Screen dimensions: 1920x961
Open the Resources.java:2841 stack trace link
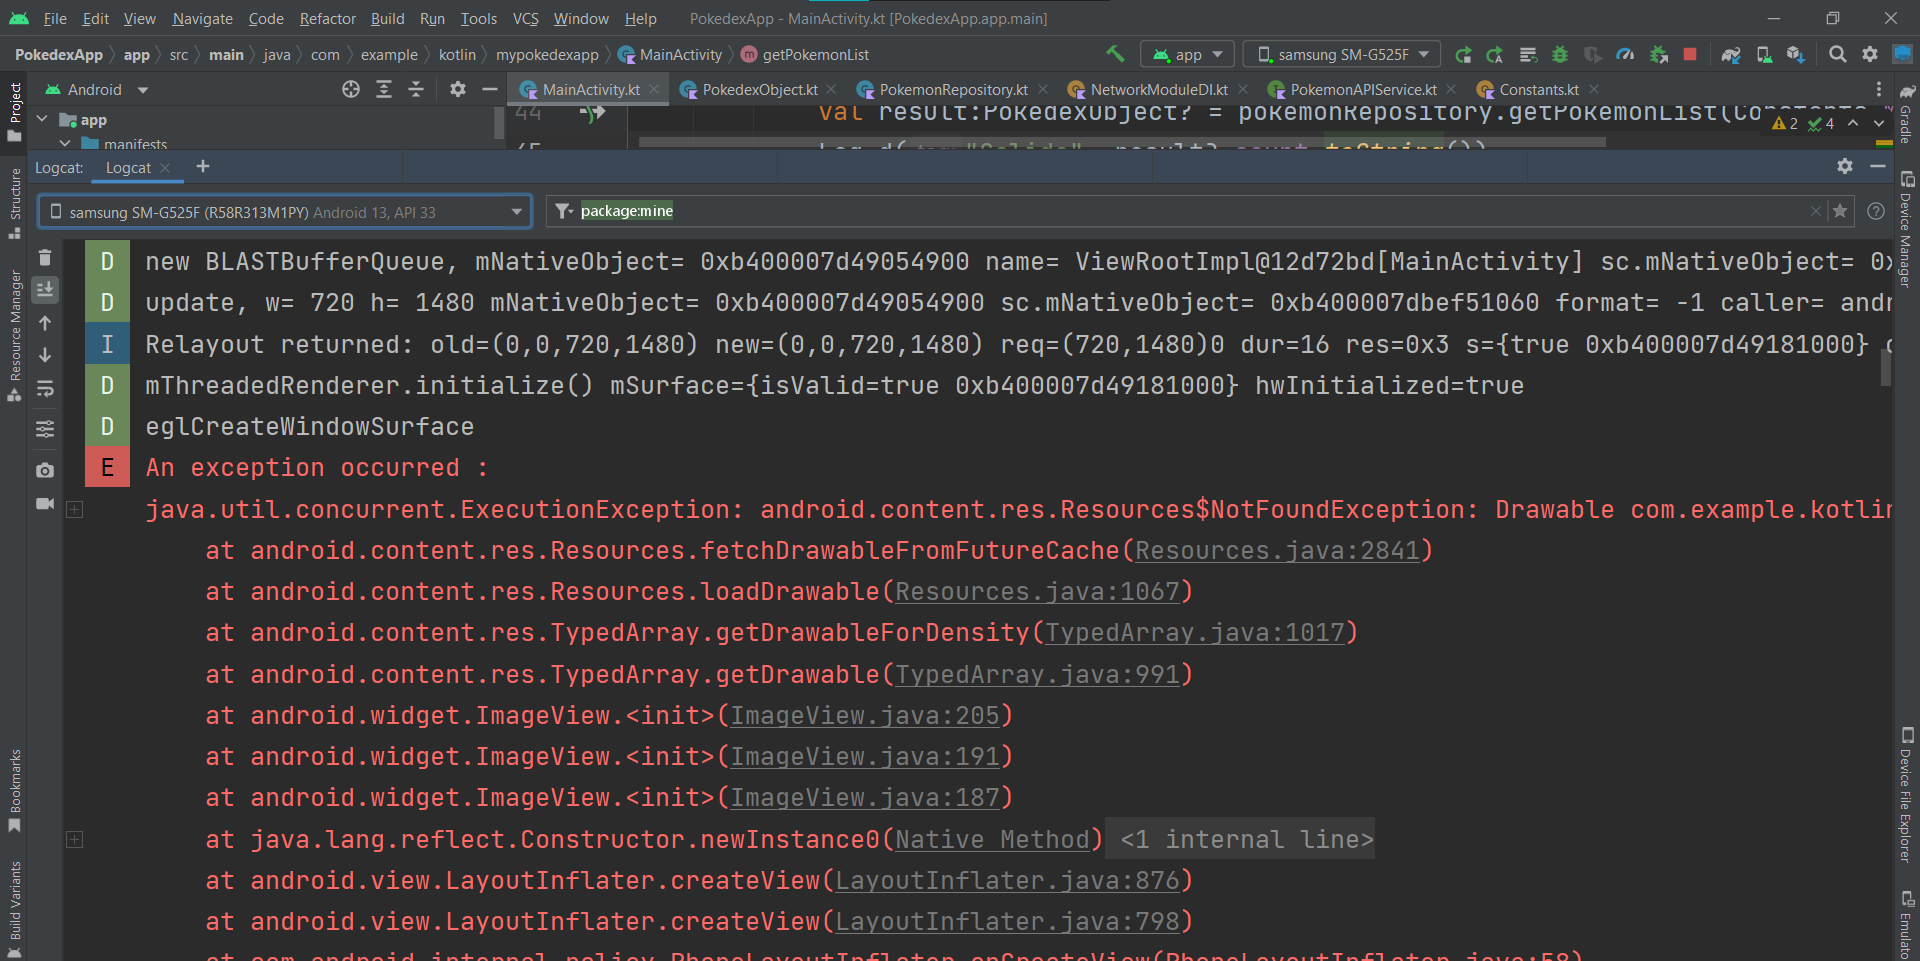point(1277,551)
